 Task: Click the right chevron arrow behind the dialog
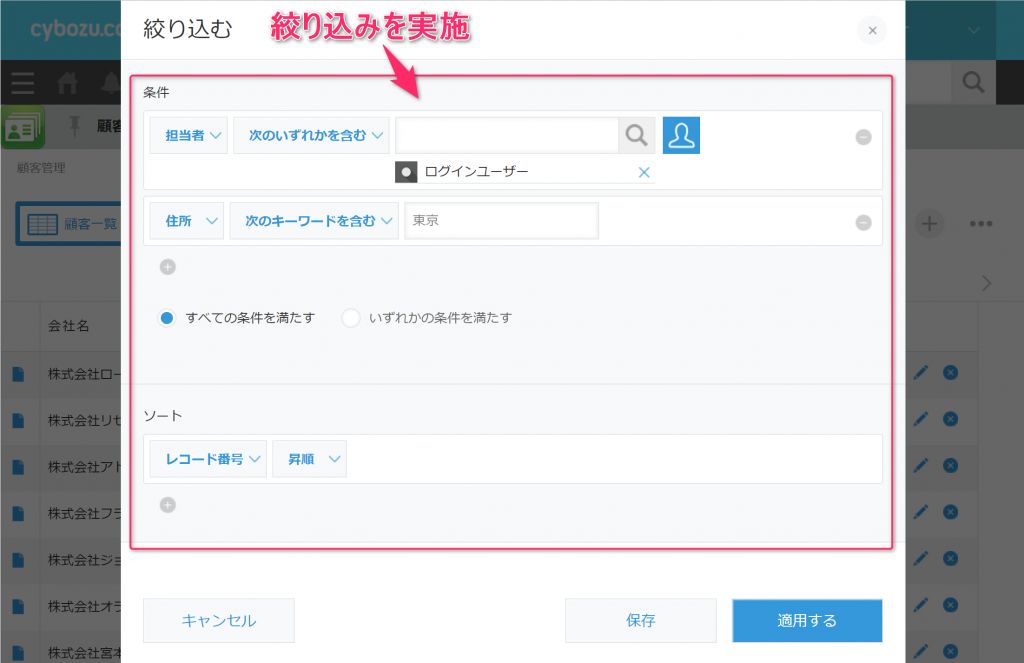pos(987,283)
